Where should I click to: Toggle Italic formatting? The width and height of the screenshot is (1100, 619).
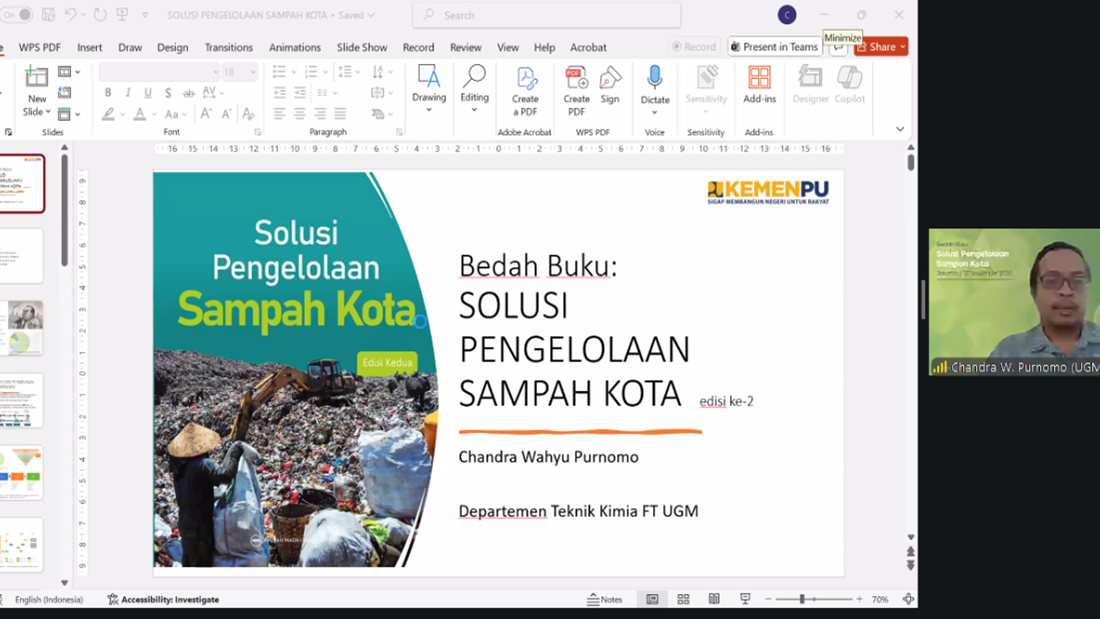(128, 93)
